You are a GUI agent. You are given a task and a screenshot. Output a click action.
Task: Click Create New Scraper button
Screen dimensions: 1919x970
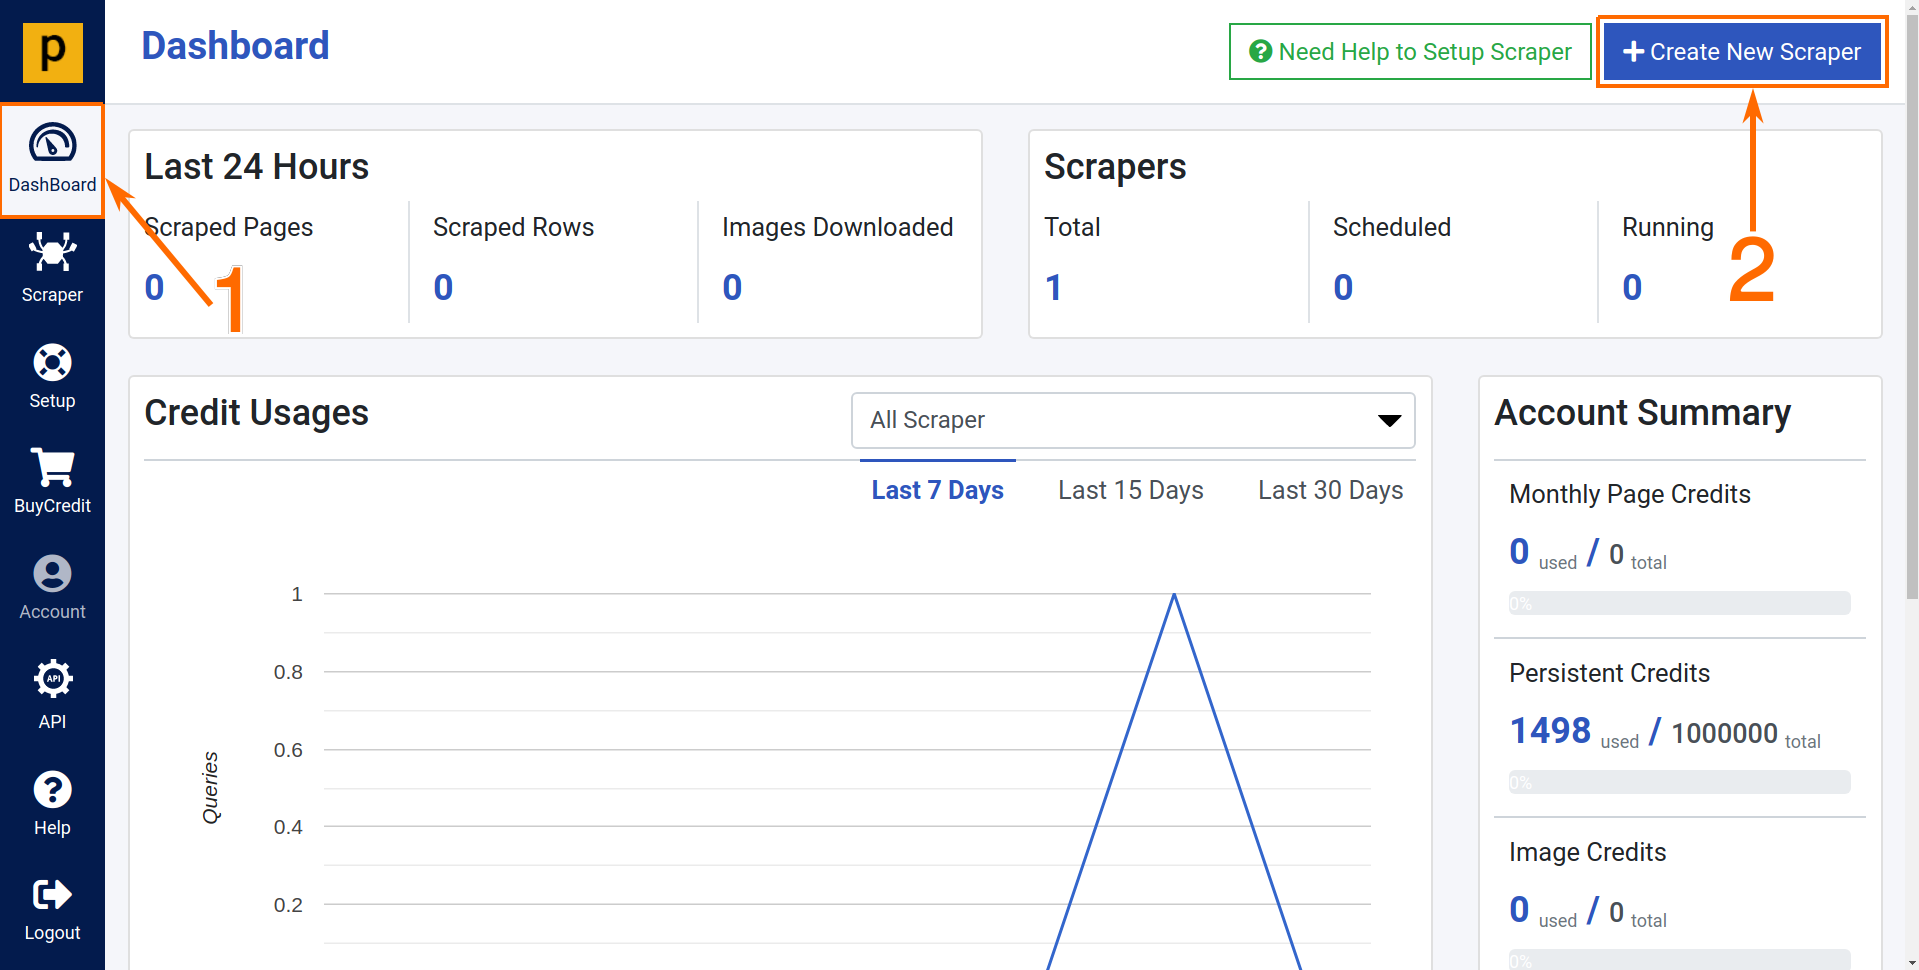1741,52
